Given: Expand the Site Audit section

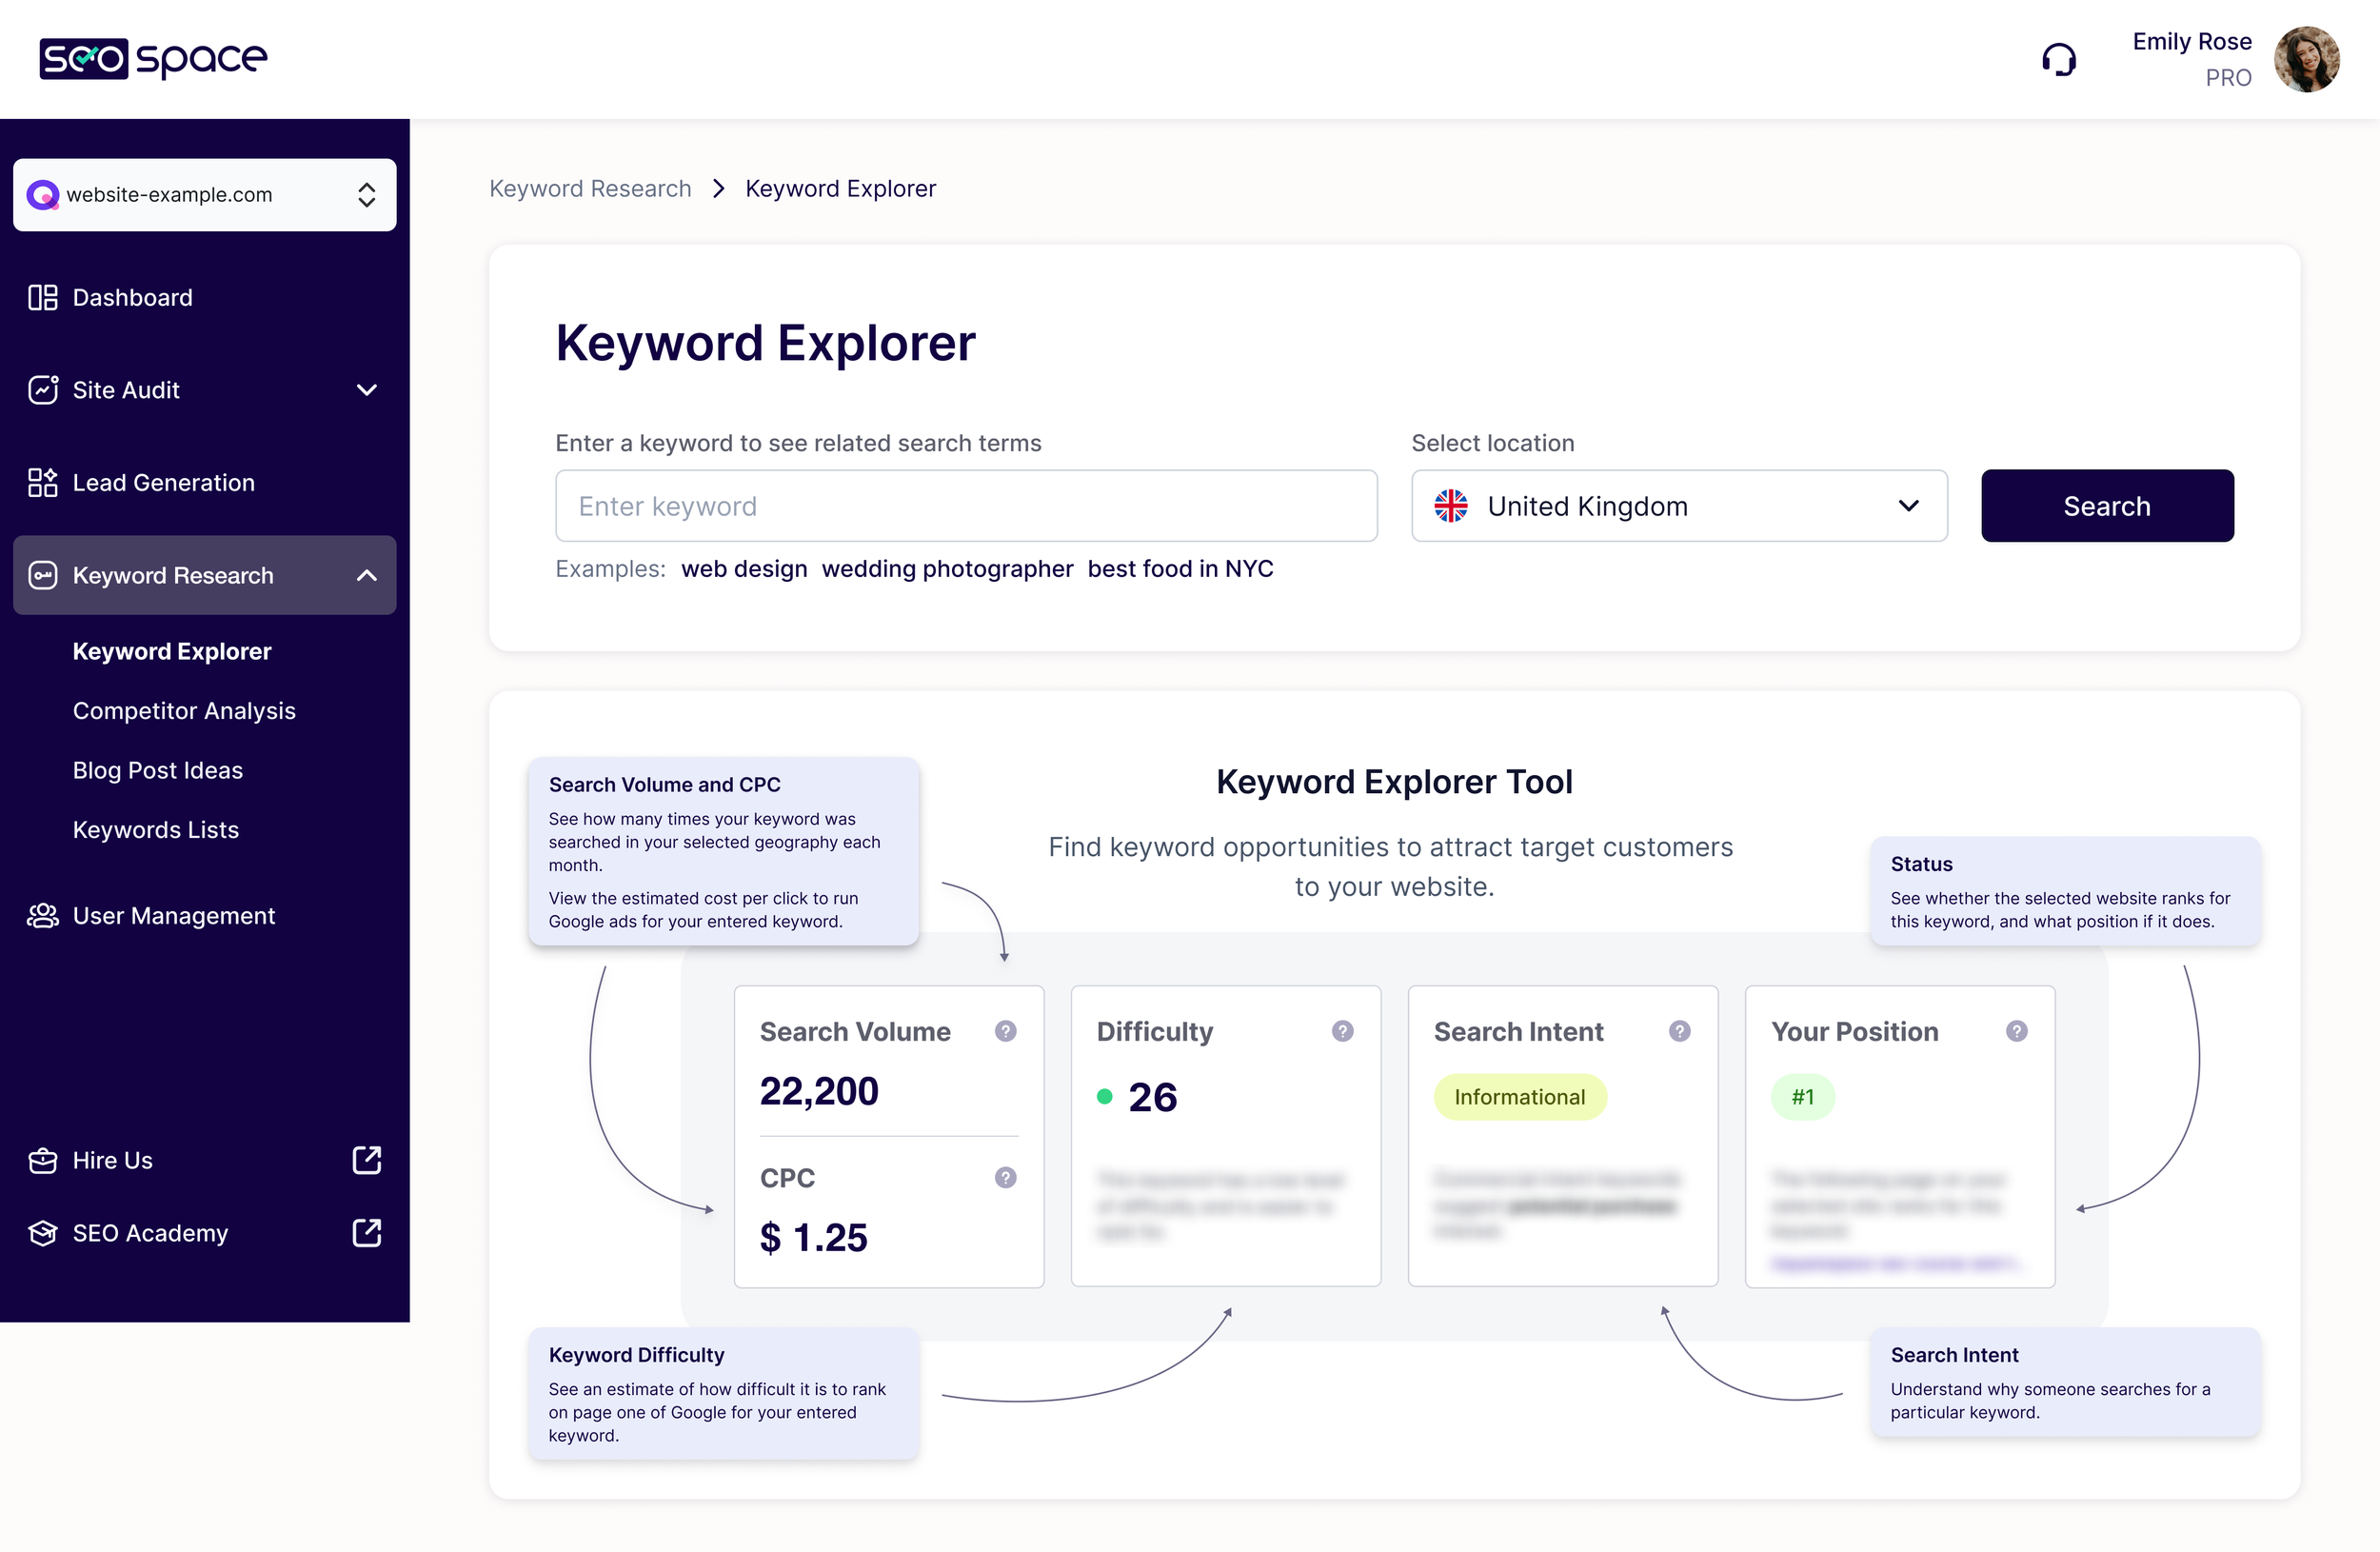Looking at the screenshot, I should pos(366,390).
